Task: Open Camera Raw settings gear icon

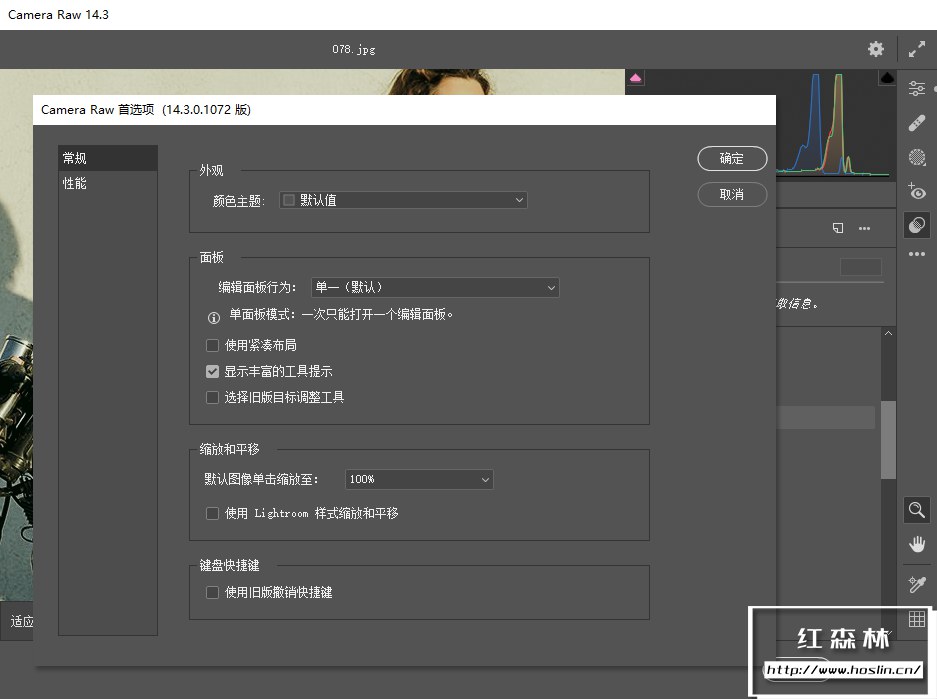Action: click(x=875, y=49)
